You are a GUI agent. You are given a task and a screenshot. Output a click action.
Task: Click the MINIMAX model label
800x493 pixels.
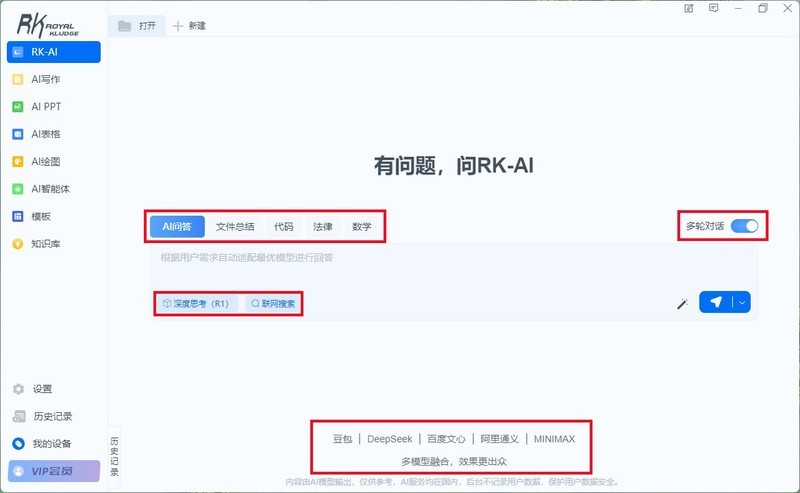point(554,439)
